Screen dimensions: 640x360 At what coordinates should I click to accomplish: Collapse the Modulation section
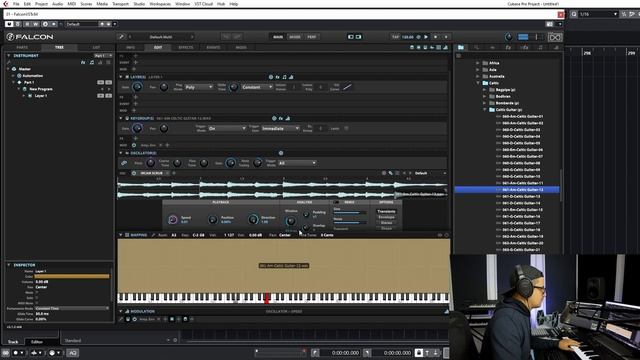click(x=121, y=311)
